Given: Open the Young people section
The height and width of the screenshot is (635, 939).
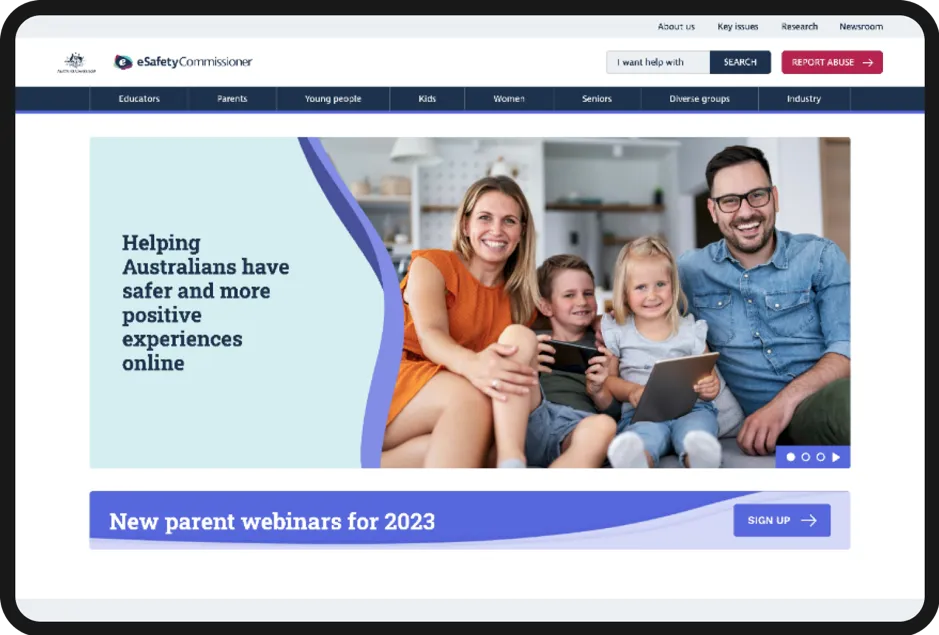Looking at the screenshot, I should point(332,99).
